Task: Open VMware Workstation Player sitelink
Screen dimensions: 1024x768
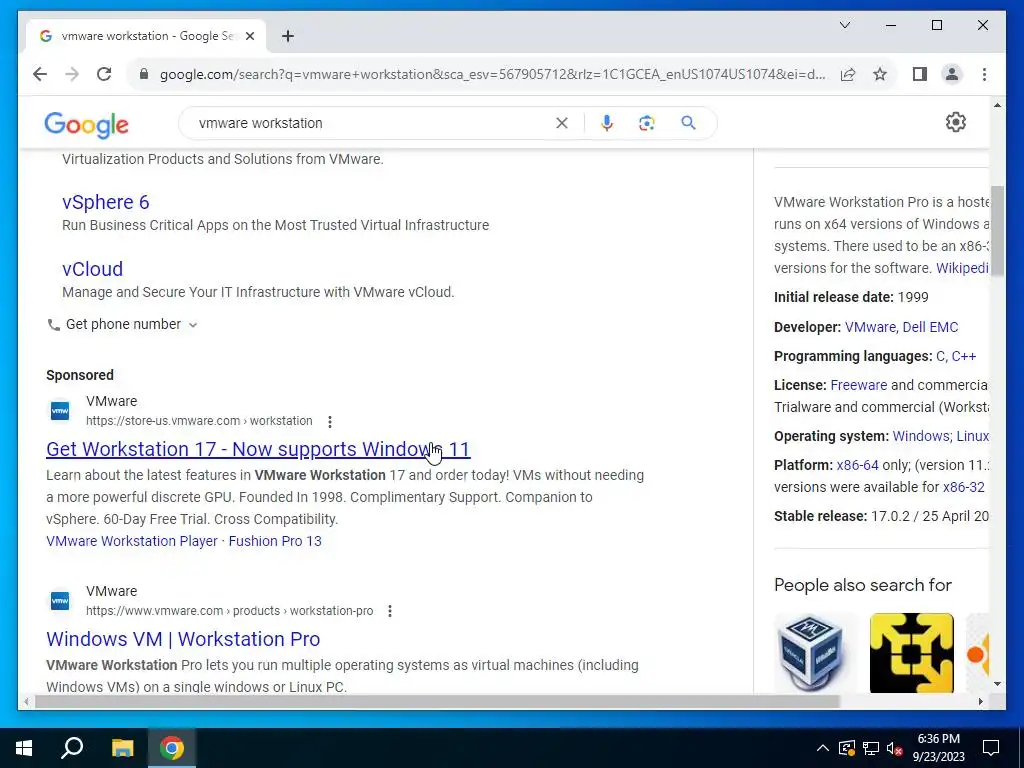Action: (132, 541)
